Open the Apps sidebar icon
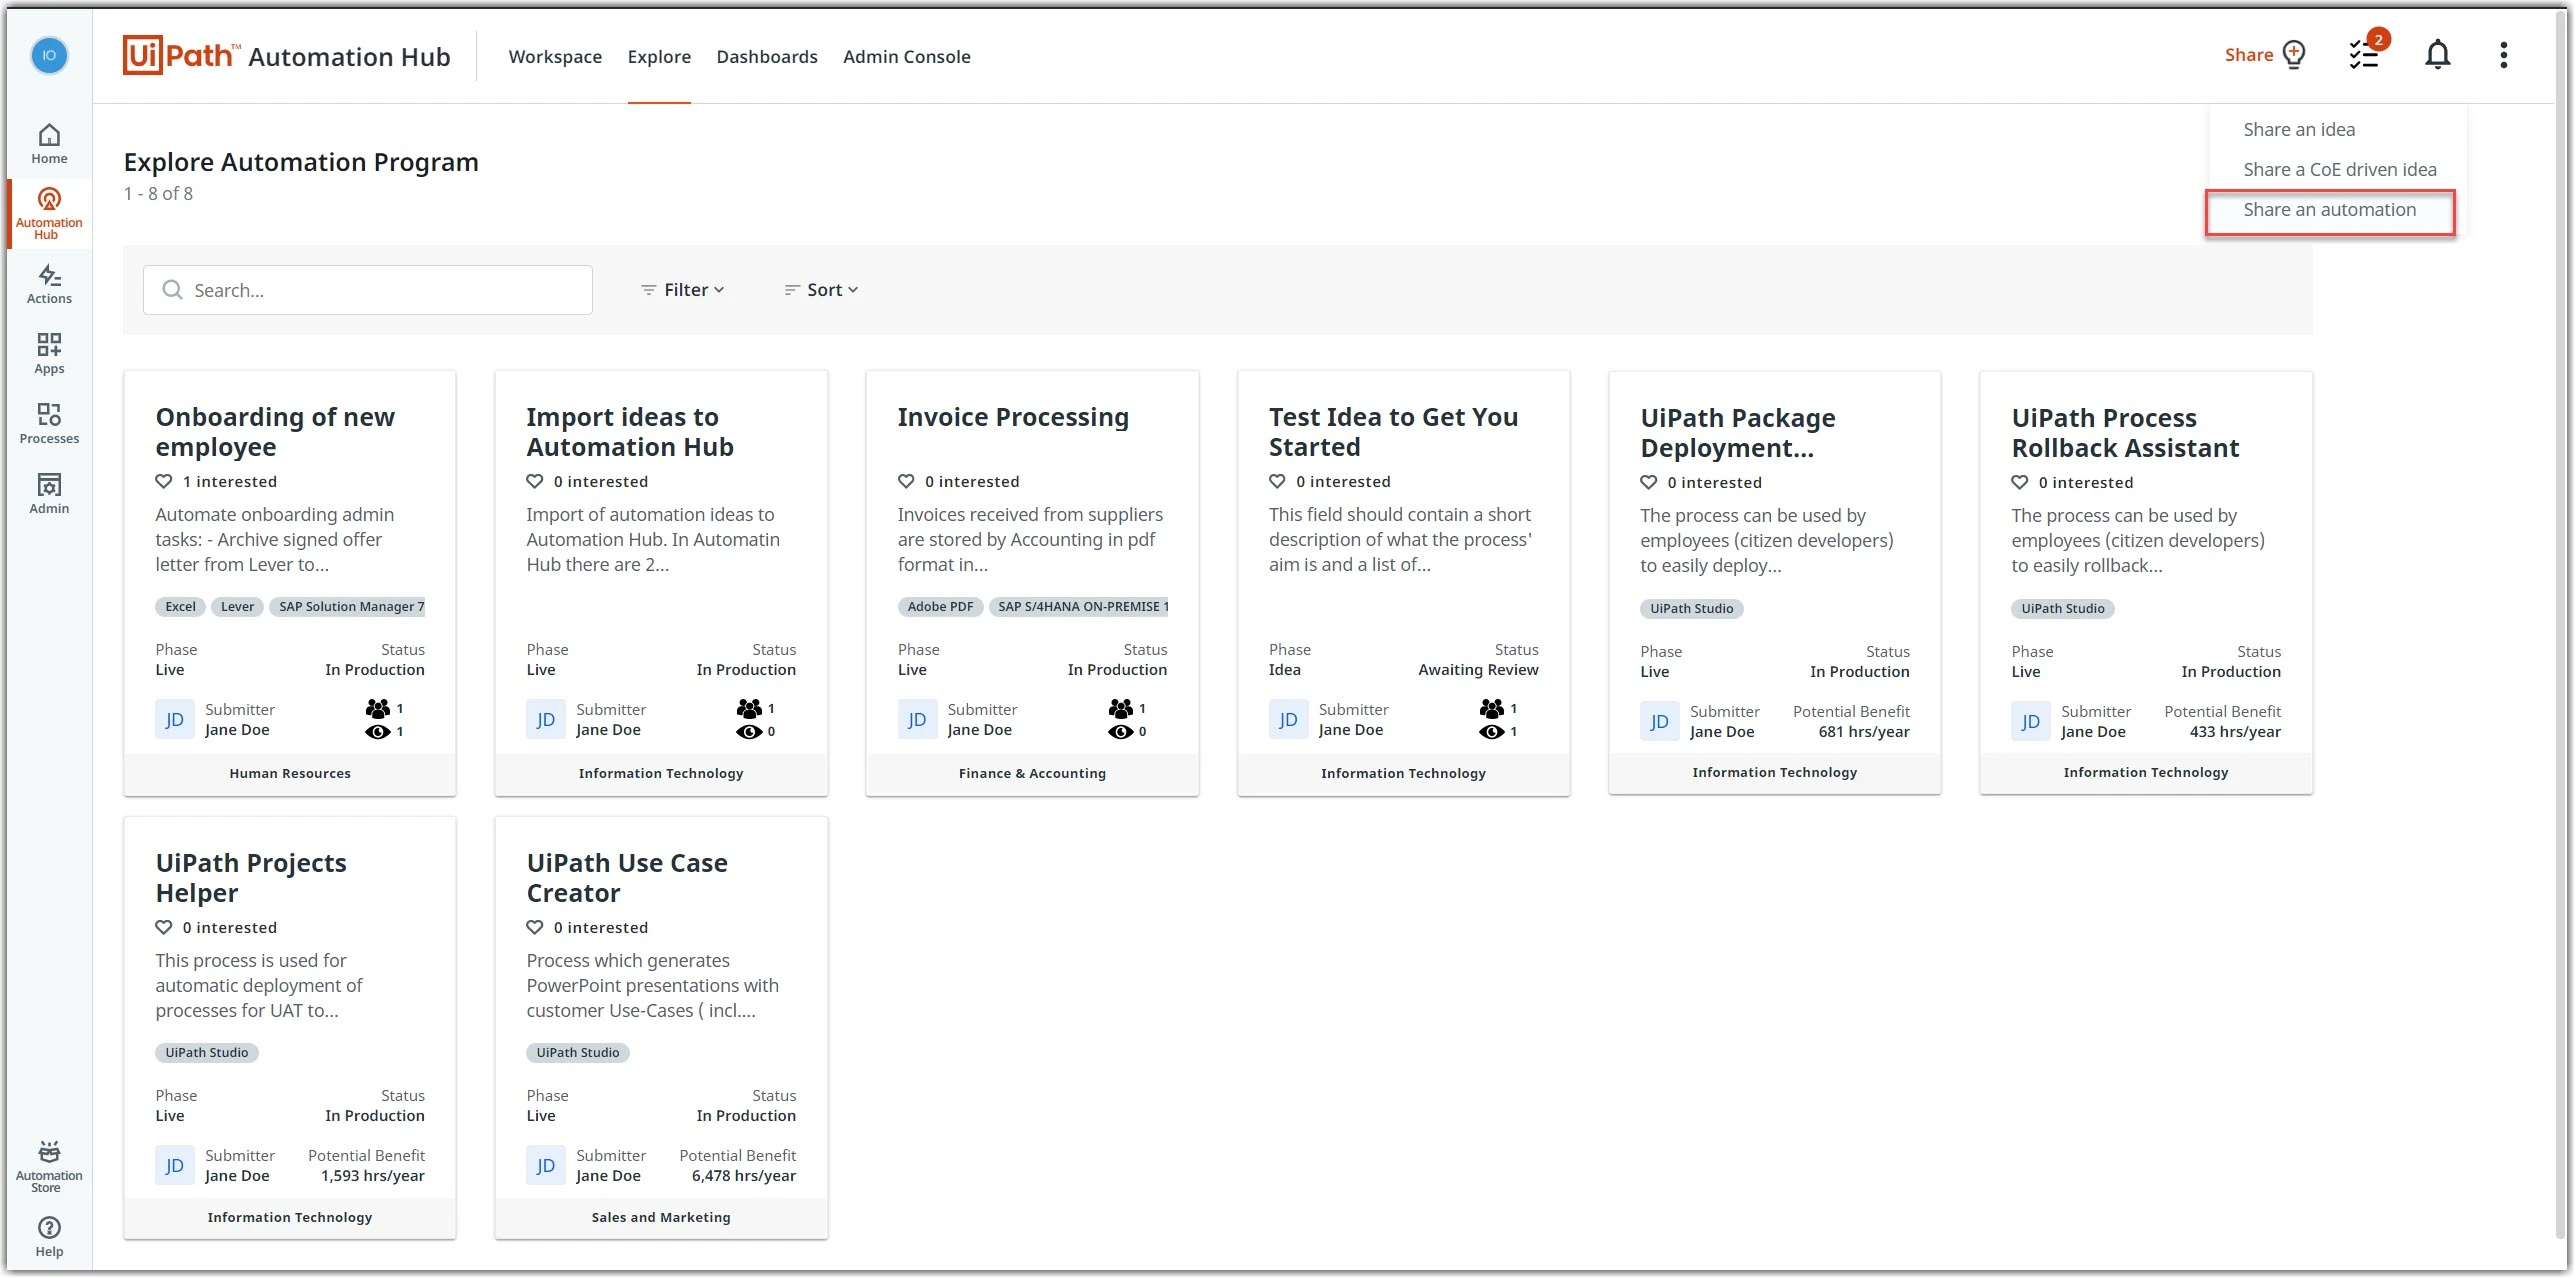 49,354
